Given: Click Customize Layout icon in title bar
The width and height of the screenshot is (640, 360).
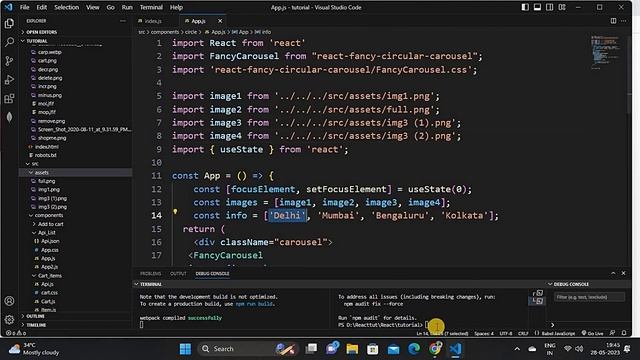Looking at the screenshot, I should point(562,7).
